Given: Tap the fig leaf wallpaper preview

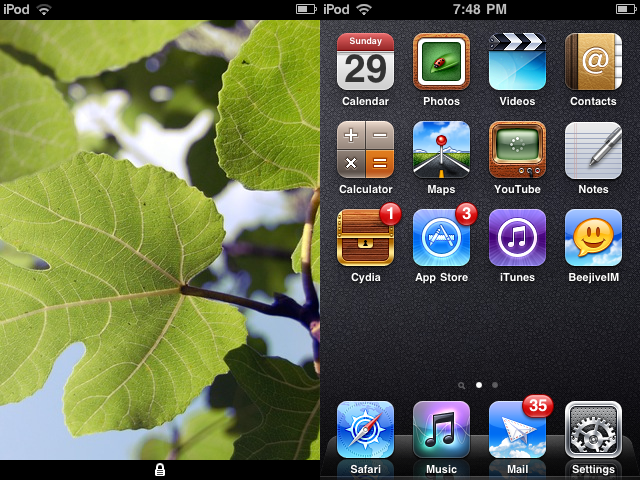Looking at the screenshot, I should tap(160, 240).
